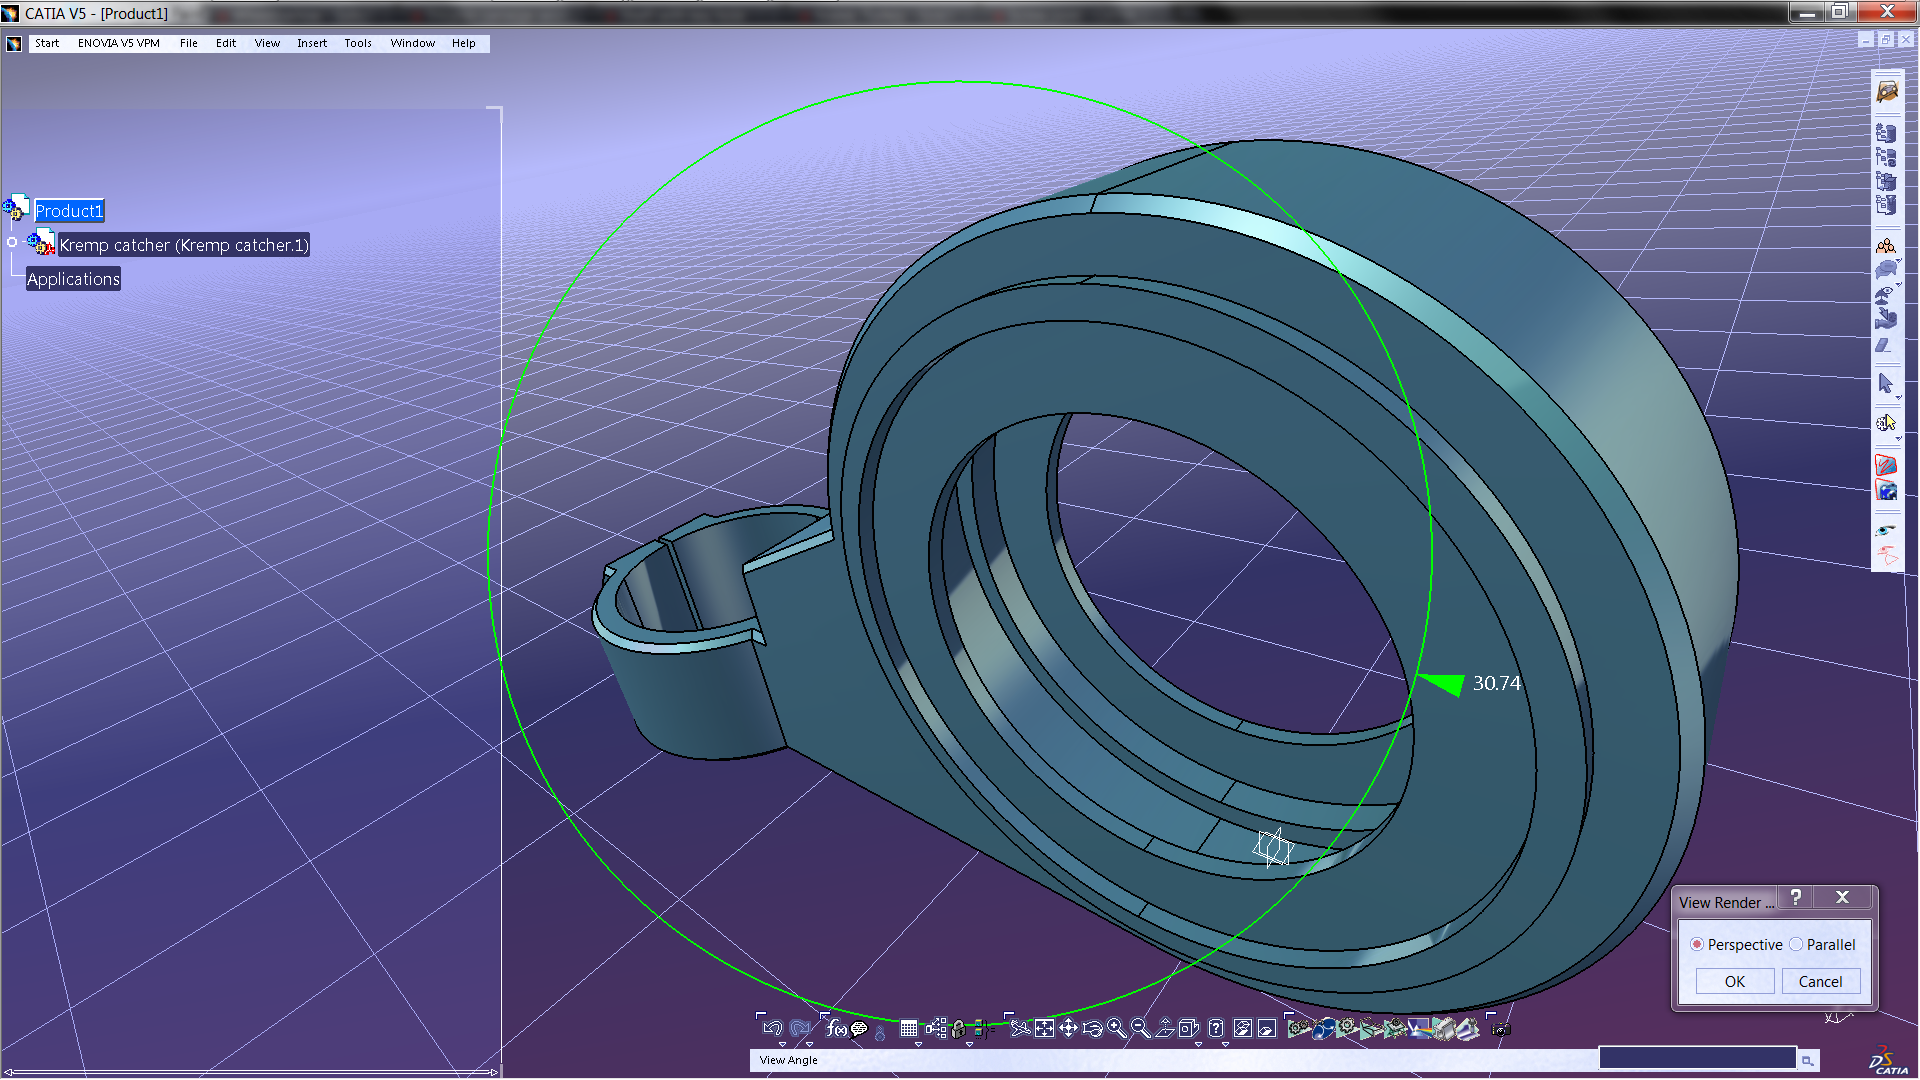Open the Insert menu
The width and height of the screenshot is (1920, 1080).
(312, 43)
